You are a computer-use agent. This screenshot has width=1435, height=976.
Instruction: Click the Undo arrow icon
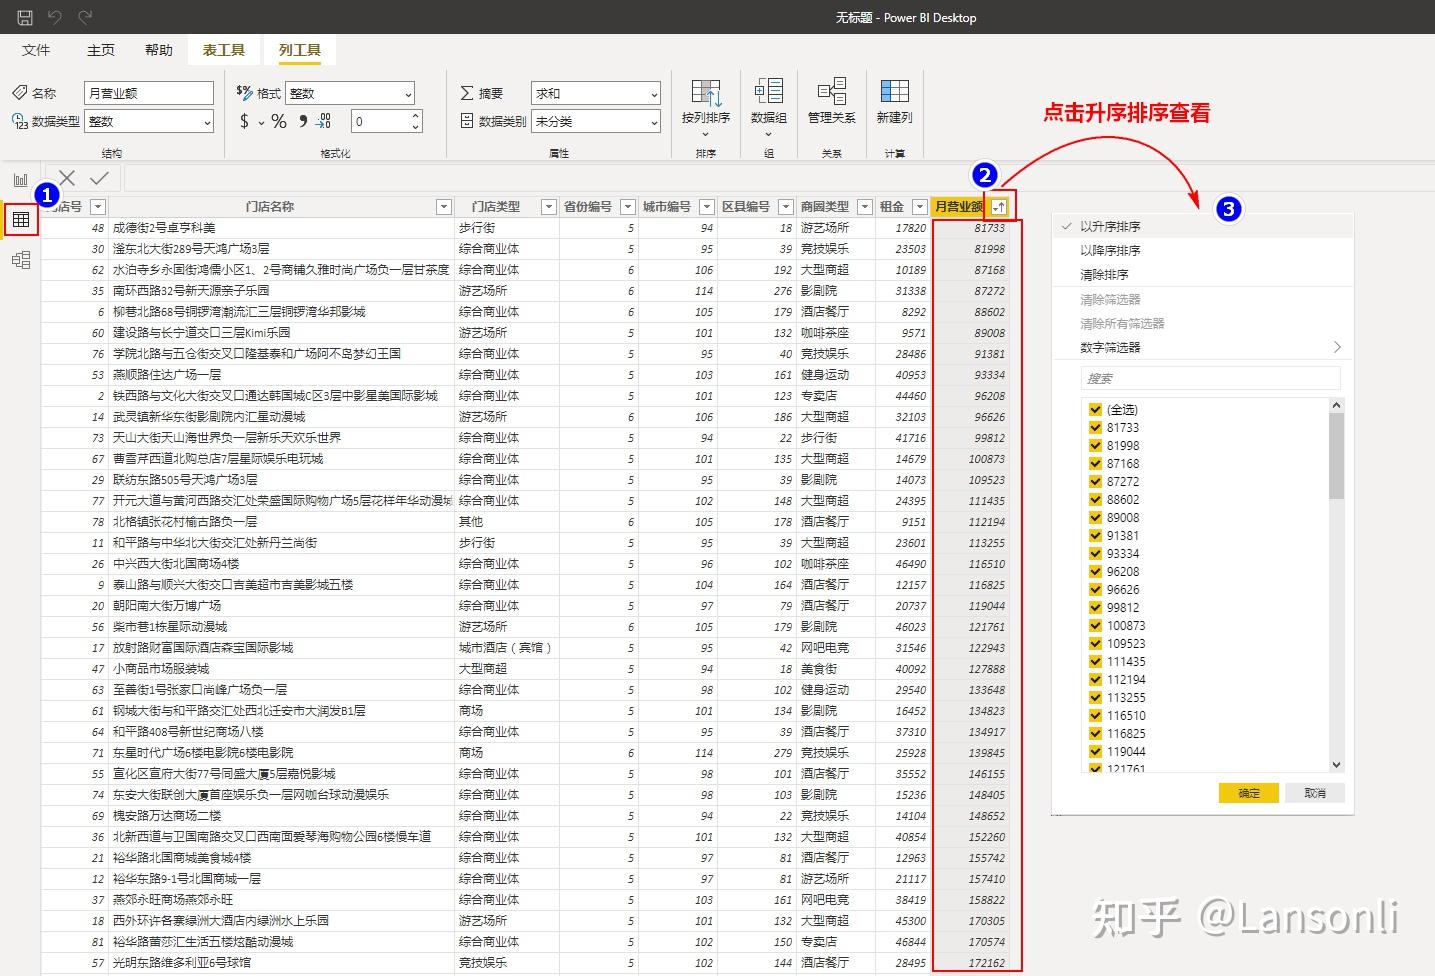coord(55,17)
